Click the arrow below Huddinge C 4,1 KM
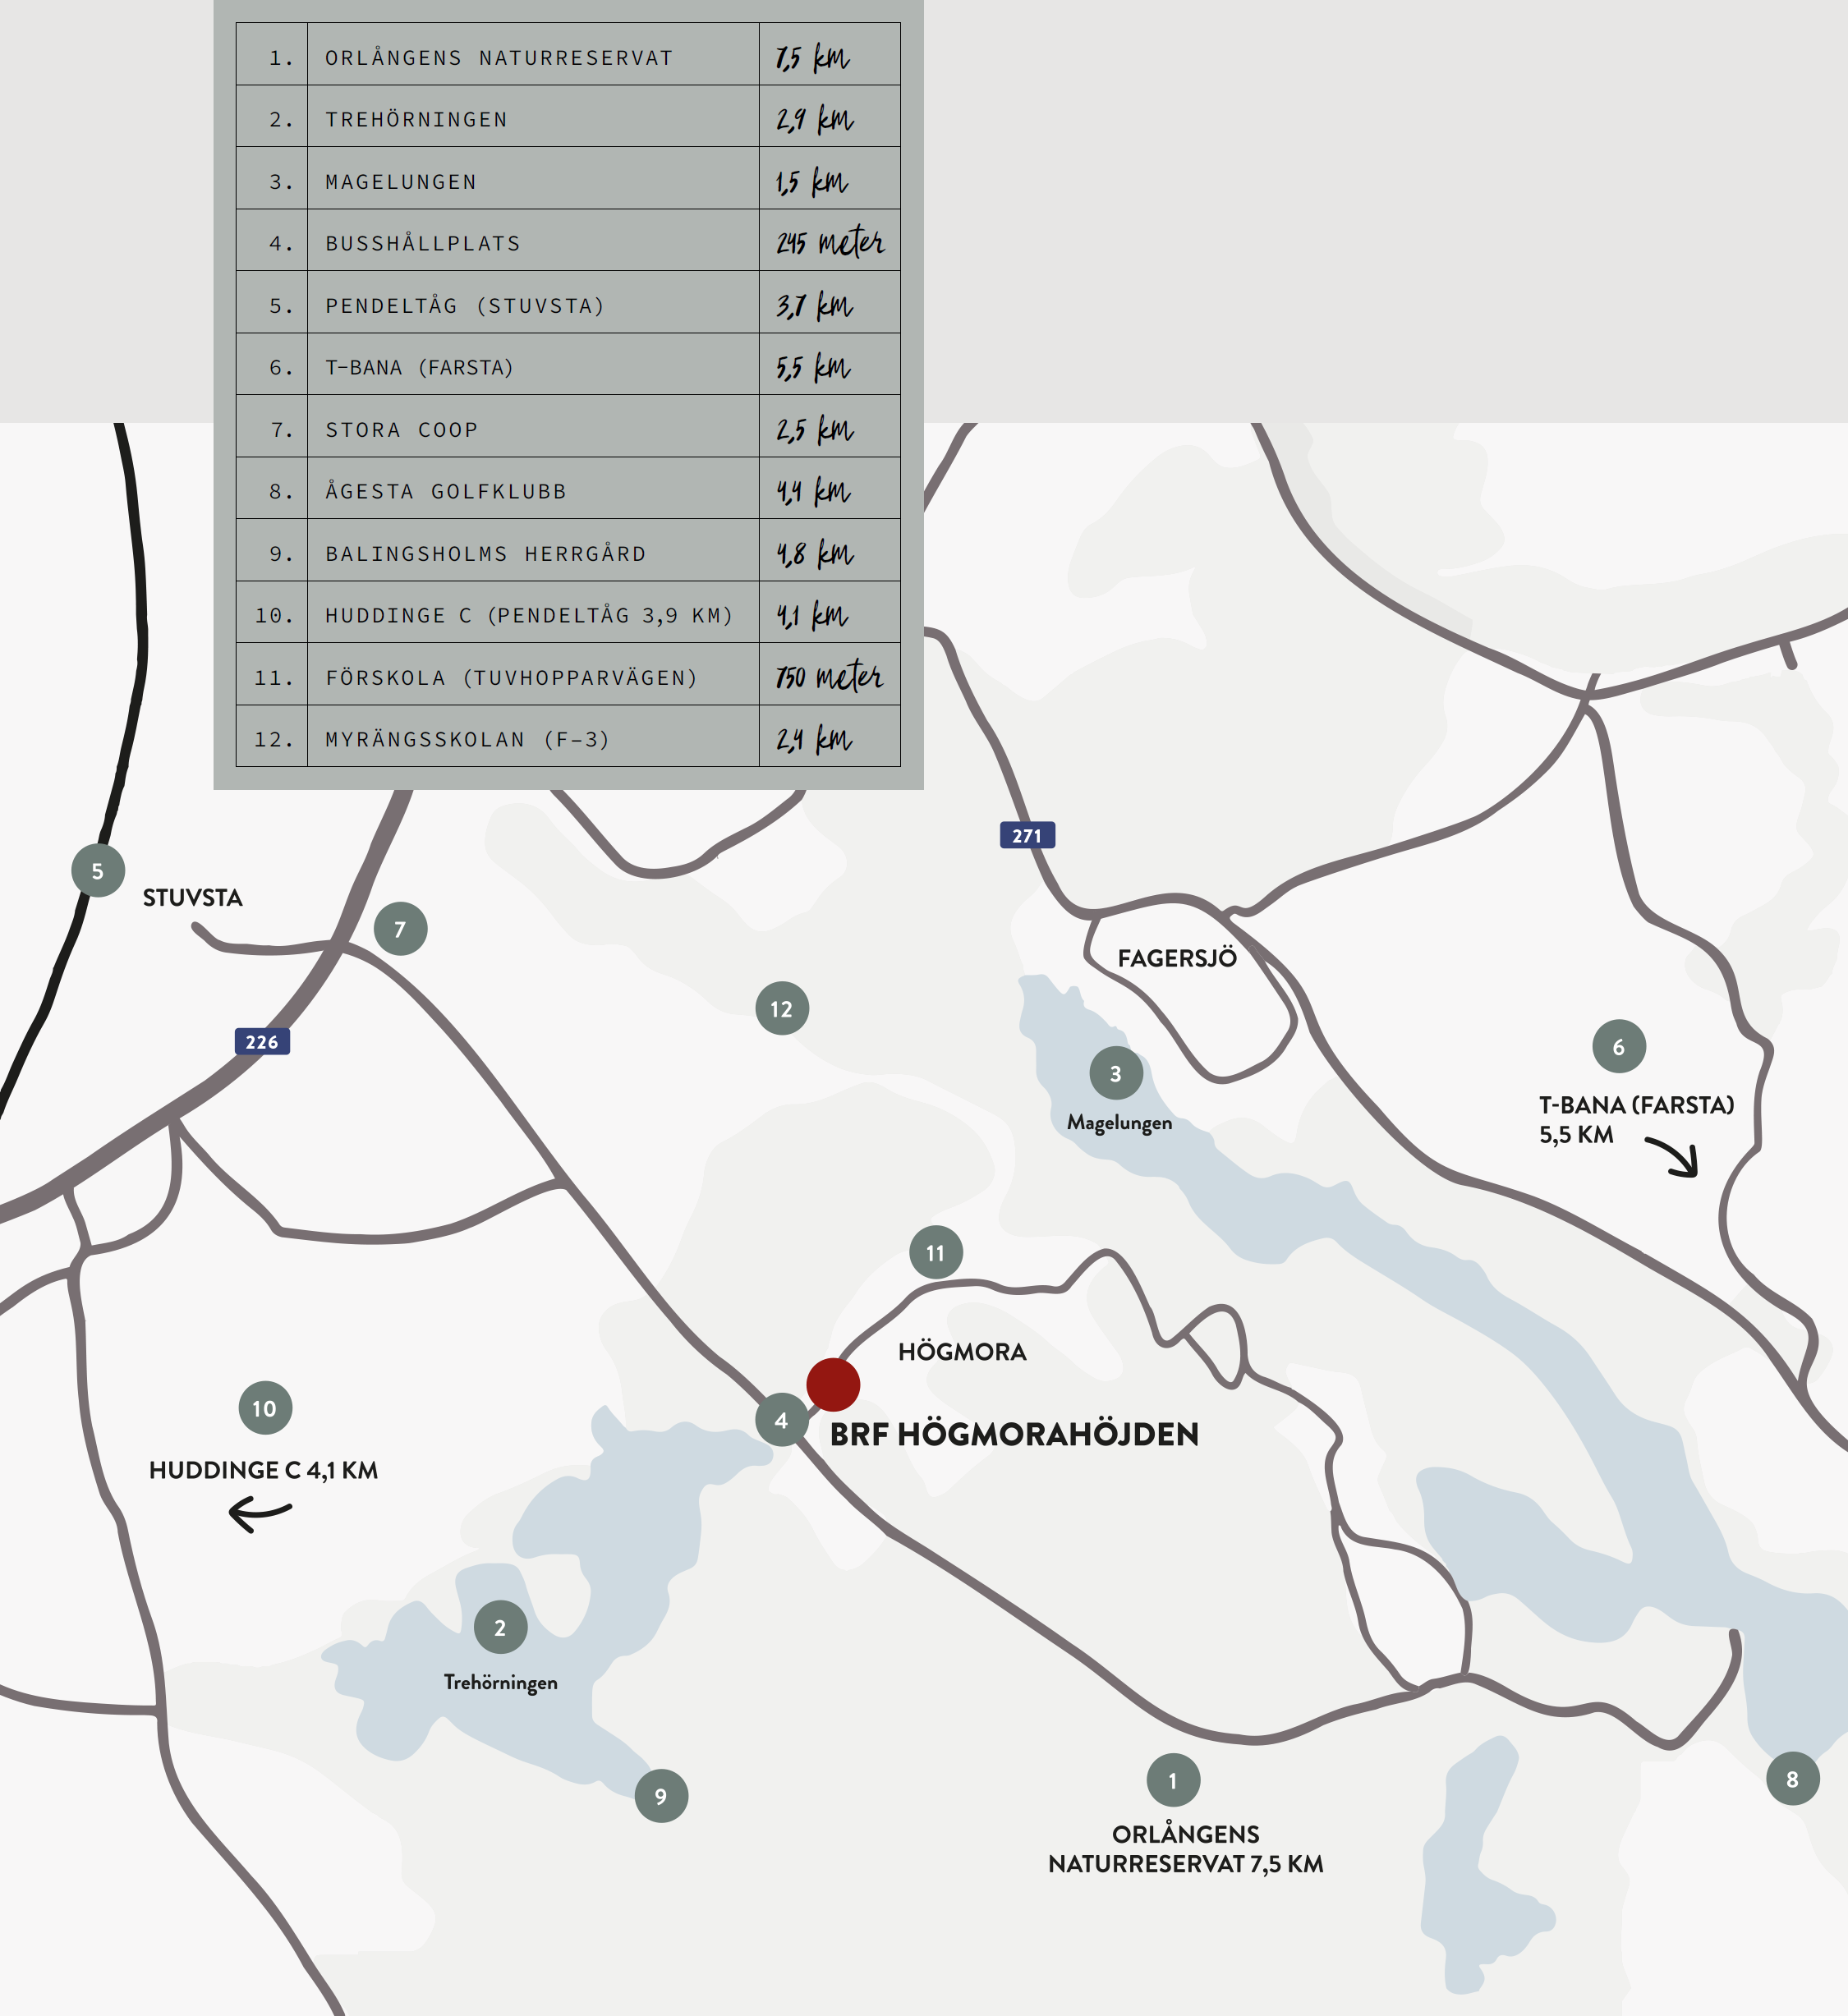Viewport: 1848px width, 2016px height. click(x=260, y=1513)
